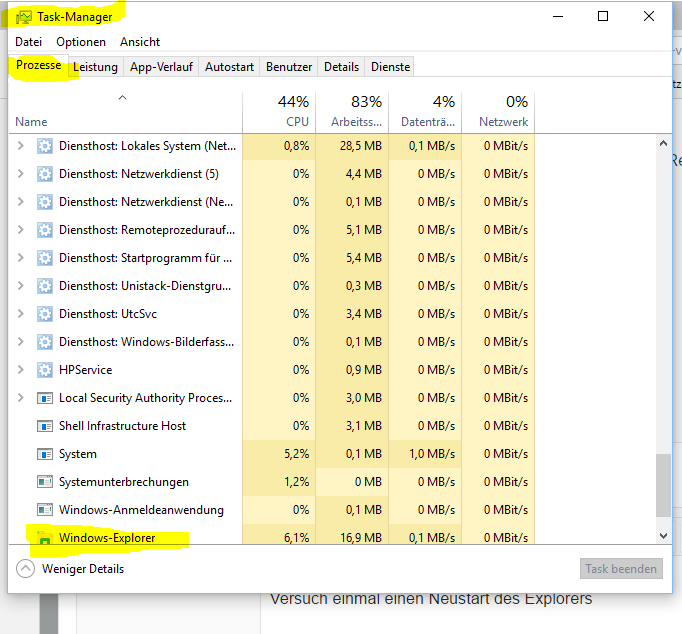Switch to the Details tab

coord(341,67)
